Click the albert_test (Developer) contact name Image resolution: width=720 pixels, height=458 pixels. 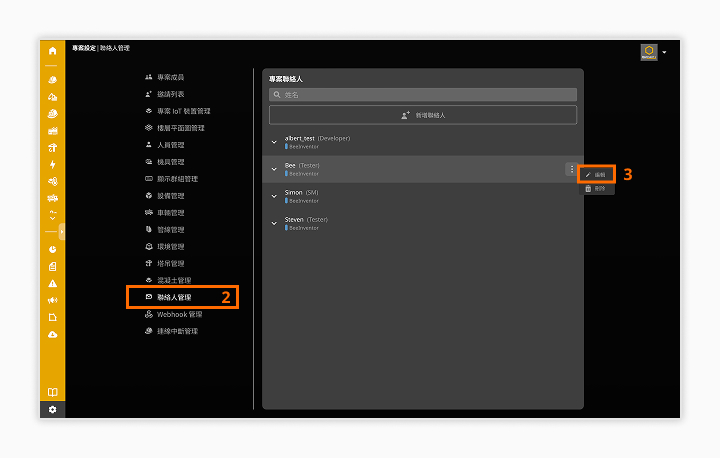coord(317,138)
